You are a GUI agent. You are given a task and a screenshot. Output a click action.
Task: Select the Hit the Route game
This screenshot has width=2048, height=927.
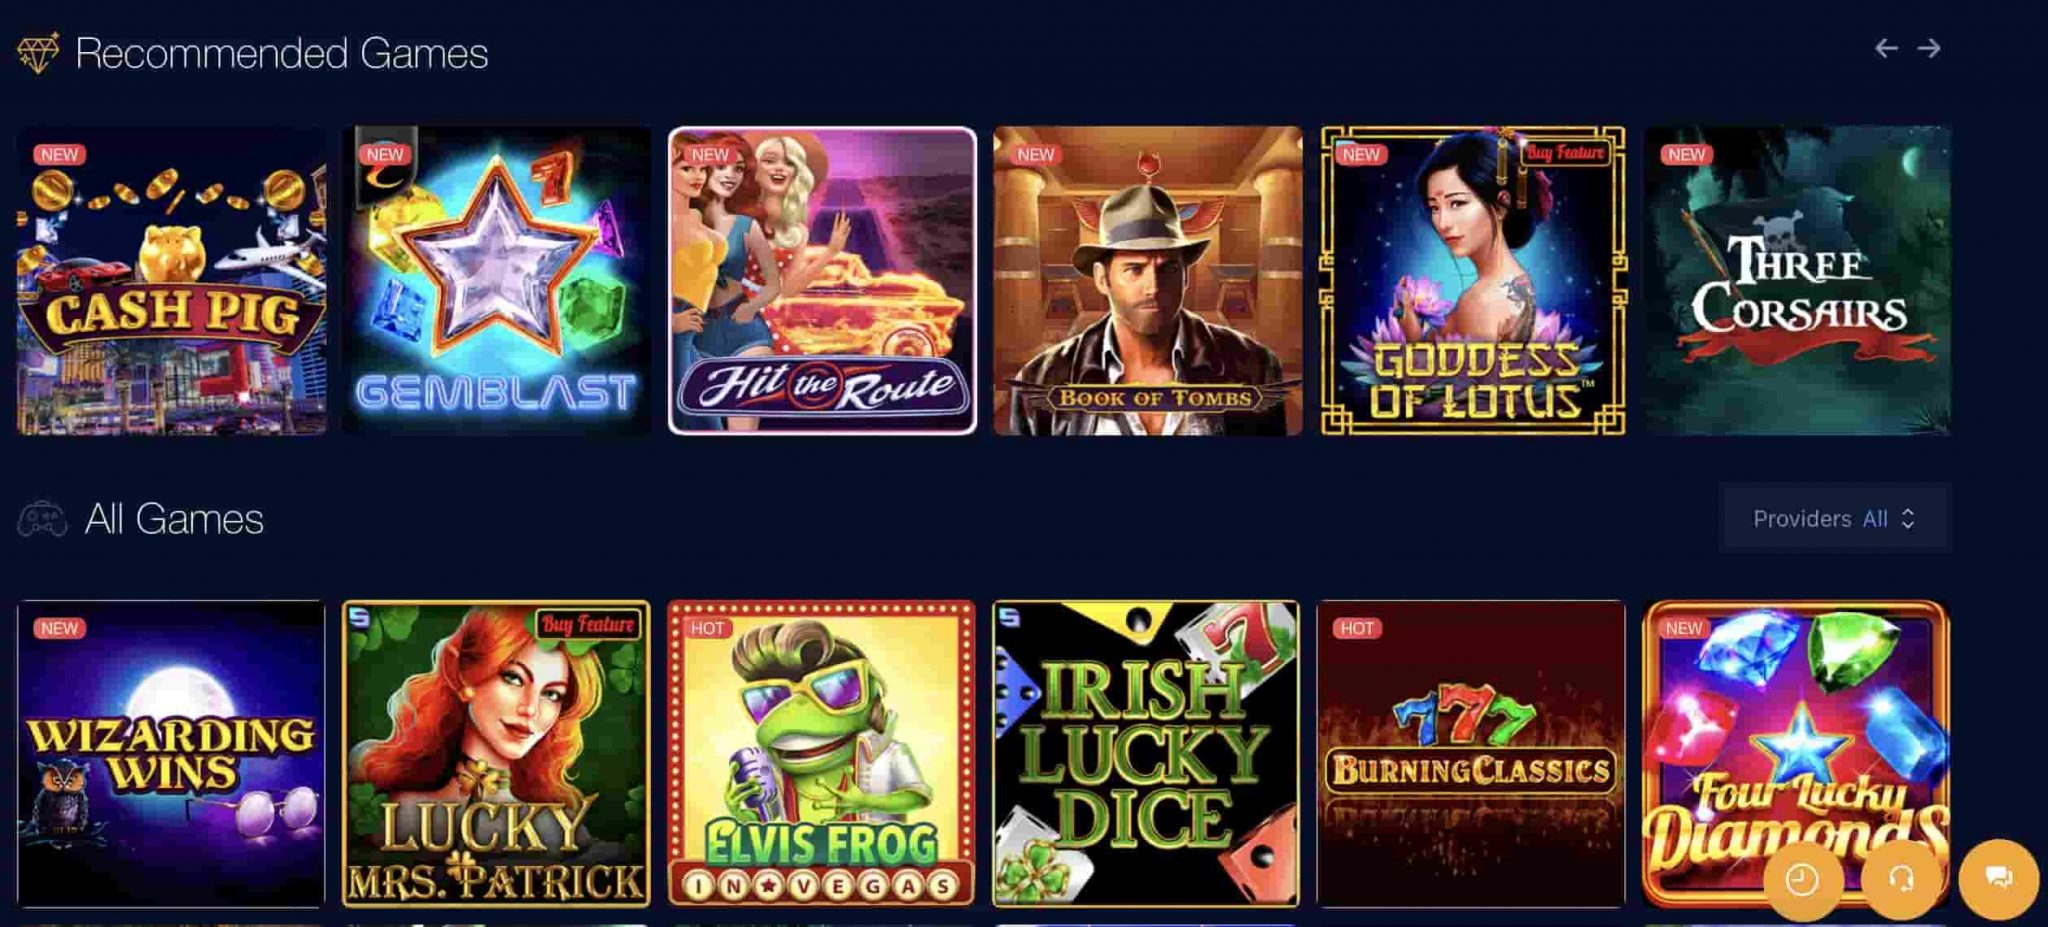coord(822,280)
